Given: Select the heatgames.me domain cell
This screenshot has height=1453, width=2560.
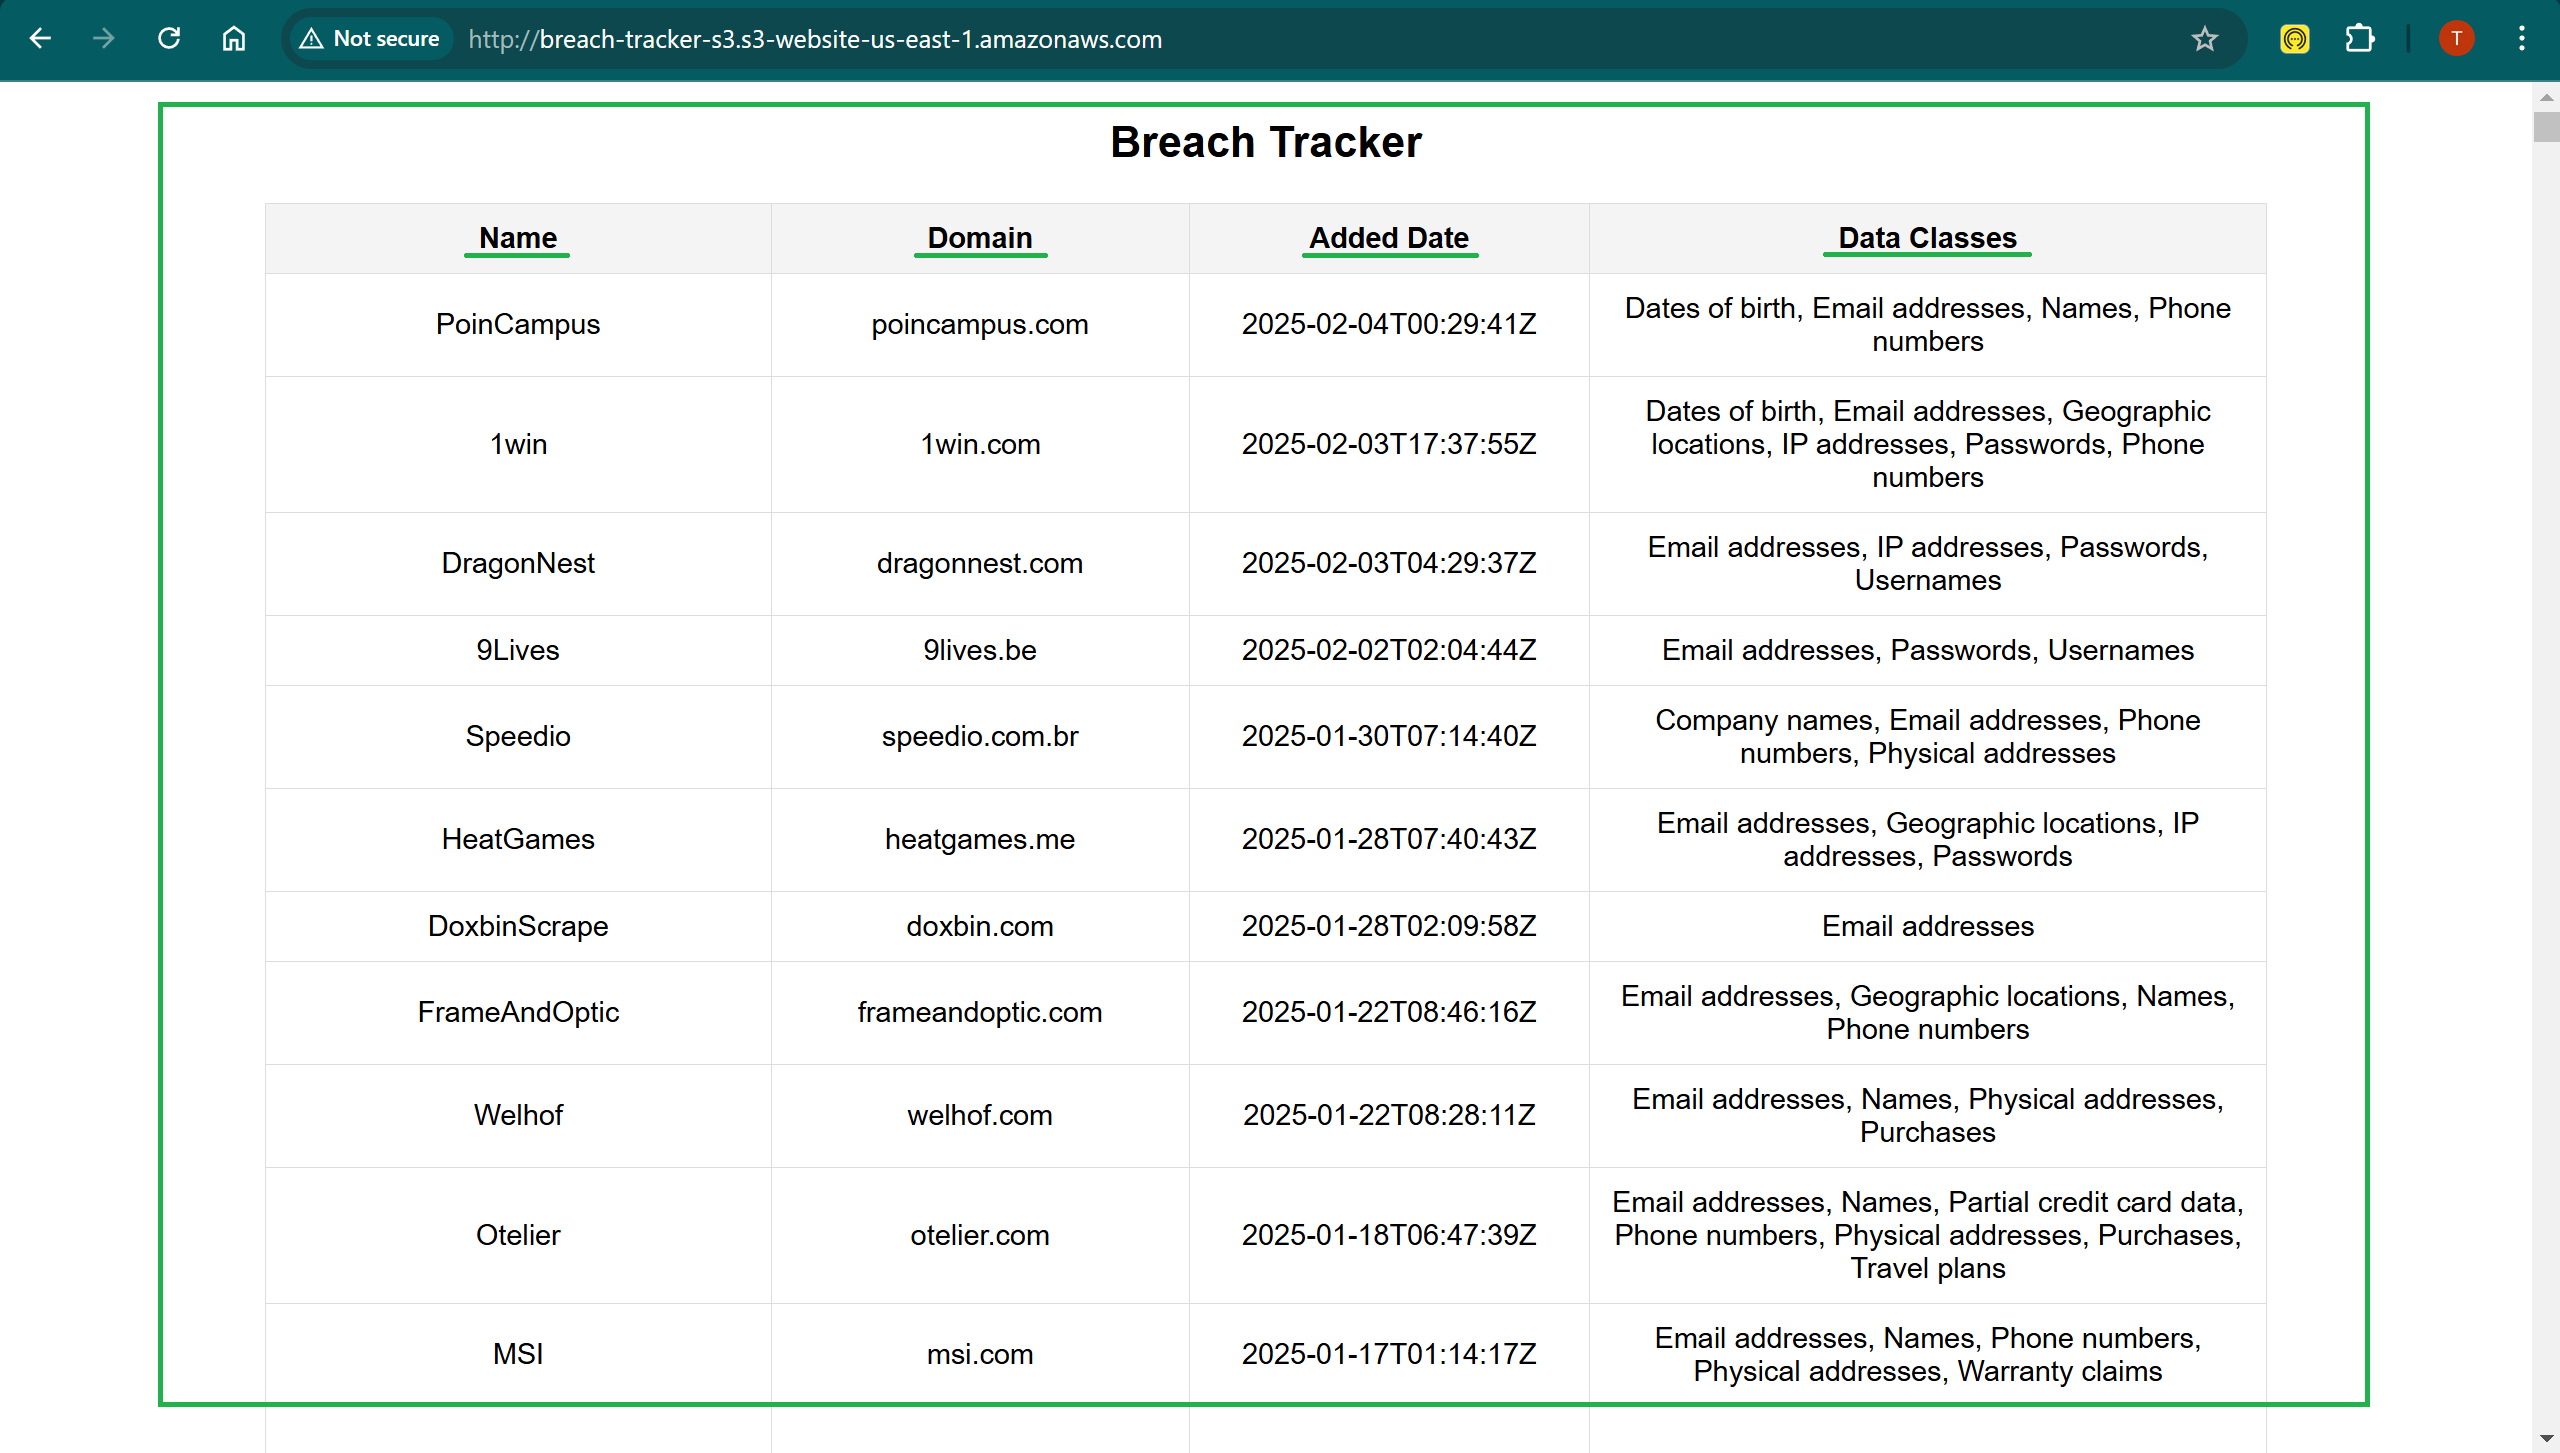Looking at the screenshot, I should (980, 840).
